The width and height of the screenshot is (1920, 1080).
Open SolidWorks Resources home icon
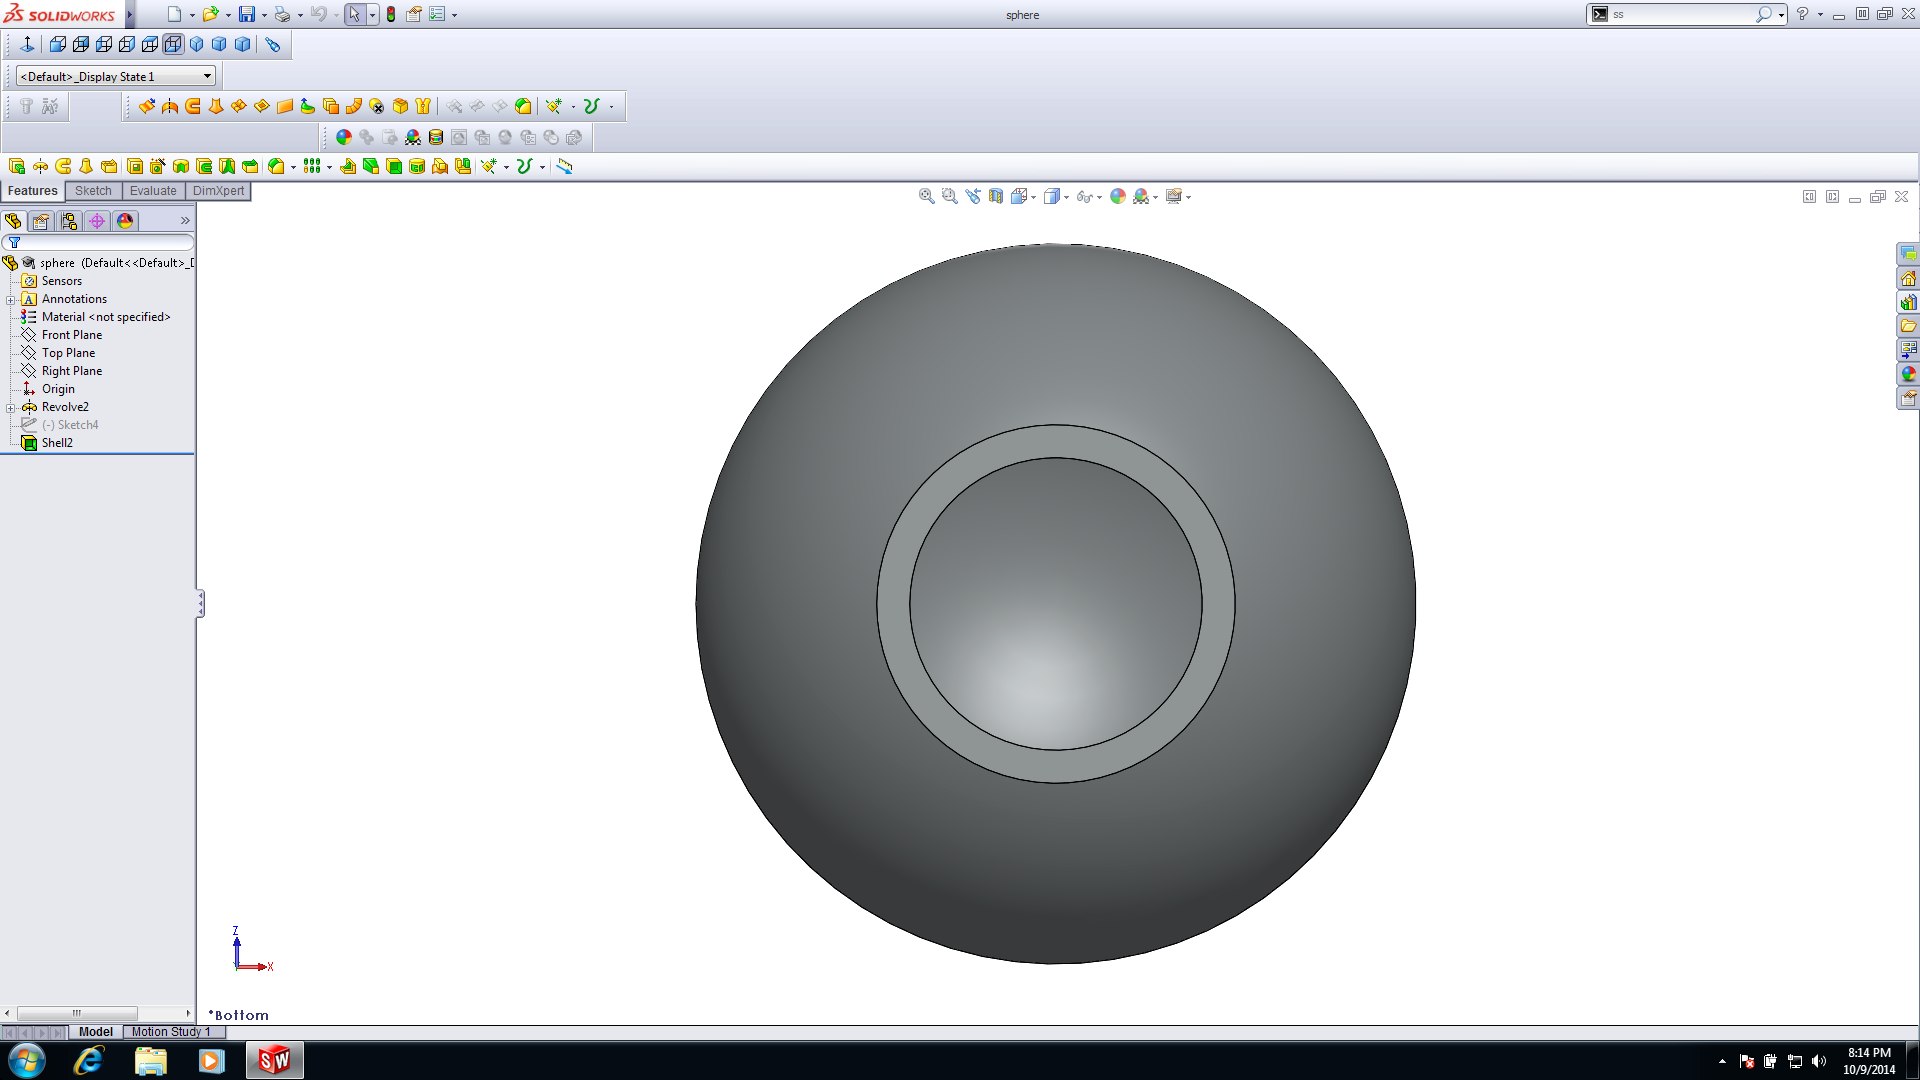pyautogui.click(x=1908, y=278)
